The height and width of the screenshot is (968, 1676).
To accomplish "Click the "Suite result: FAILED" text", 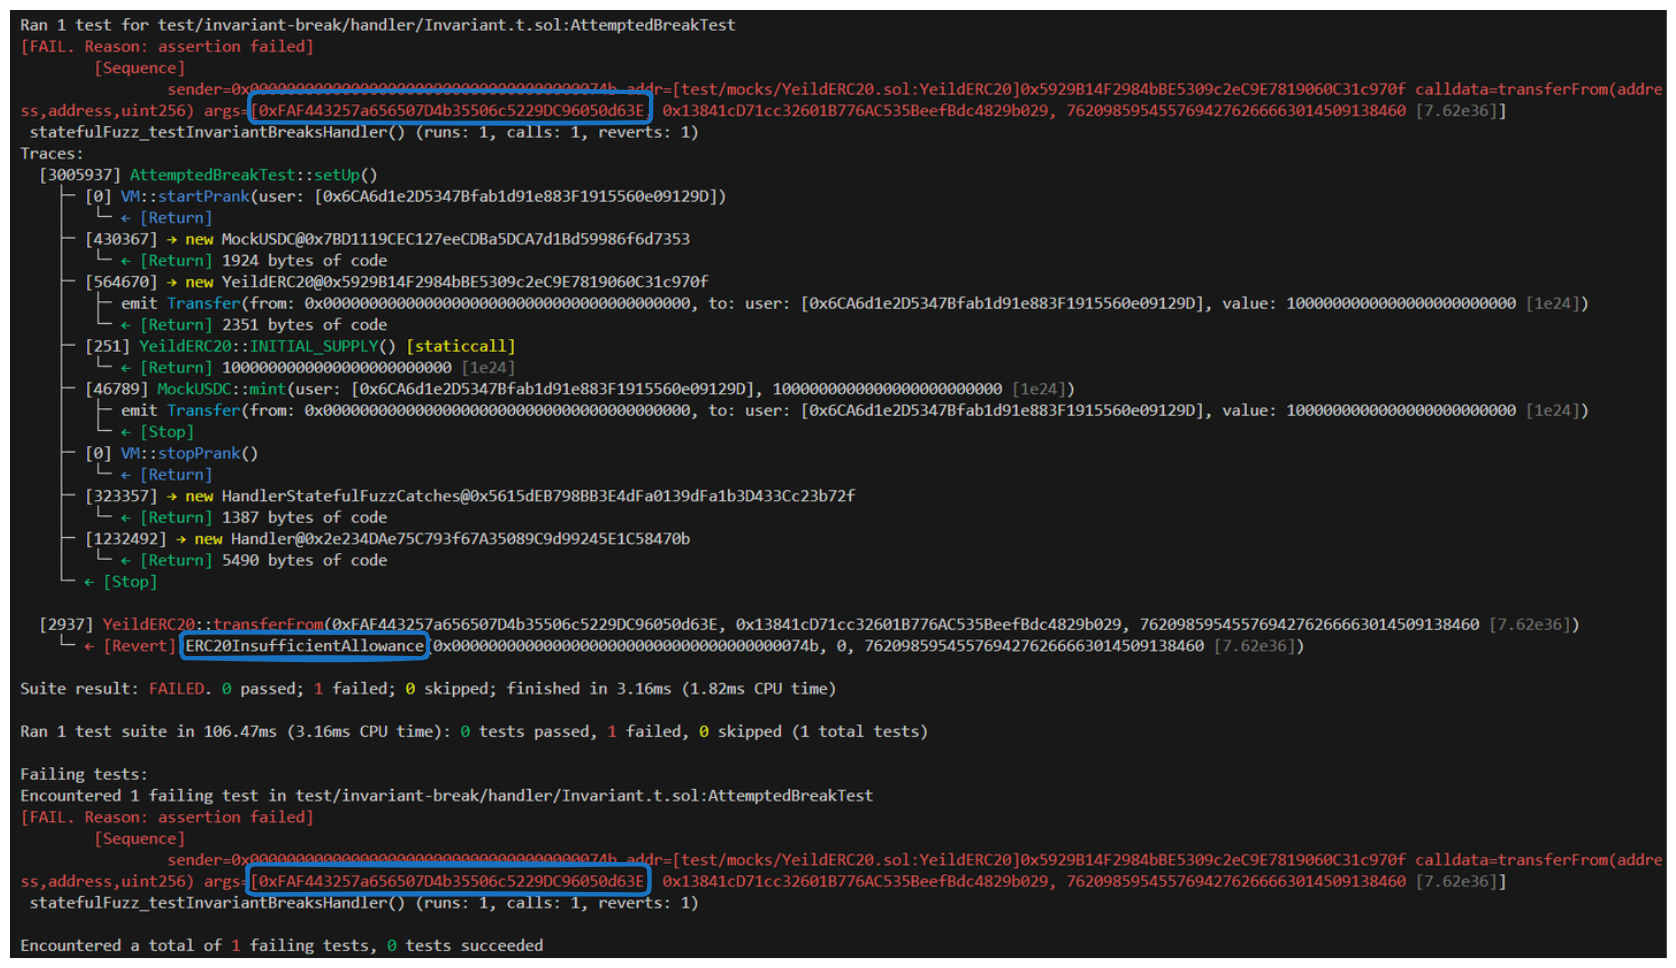I will [114, 689].
